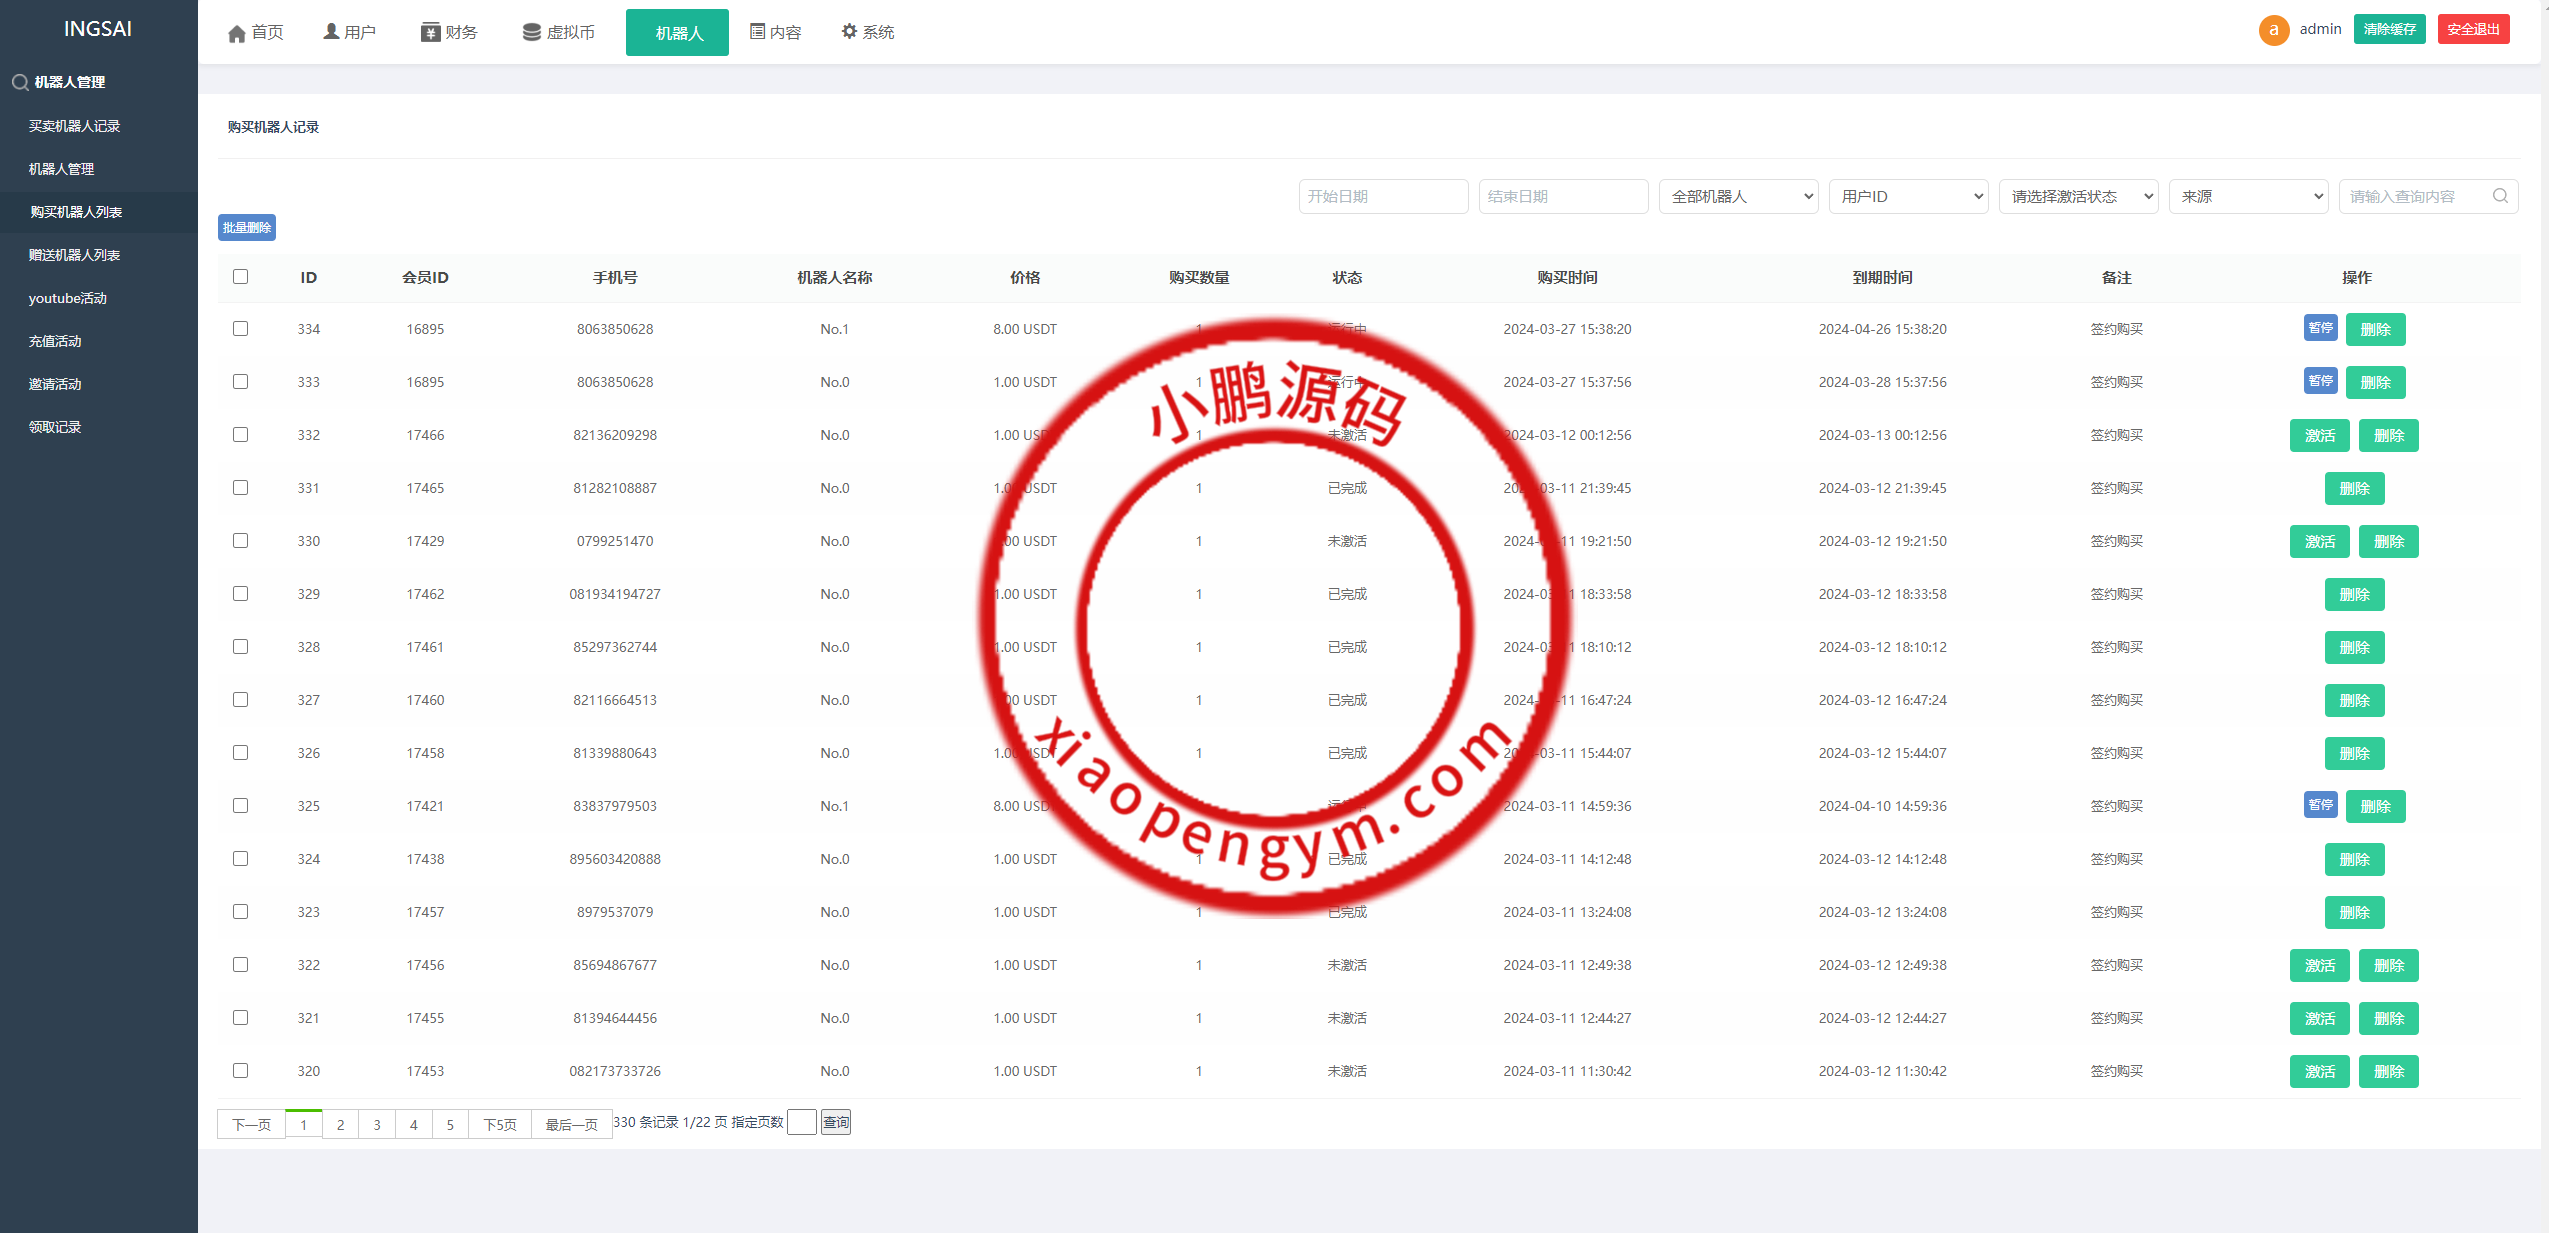The width and height of the screenshot is (2549, 1233).
Task: Tick the checkbox for record ID 334
Action: (x=240, y=329)
